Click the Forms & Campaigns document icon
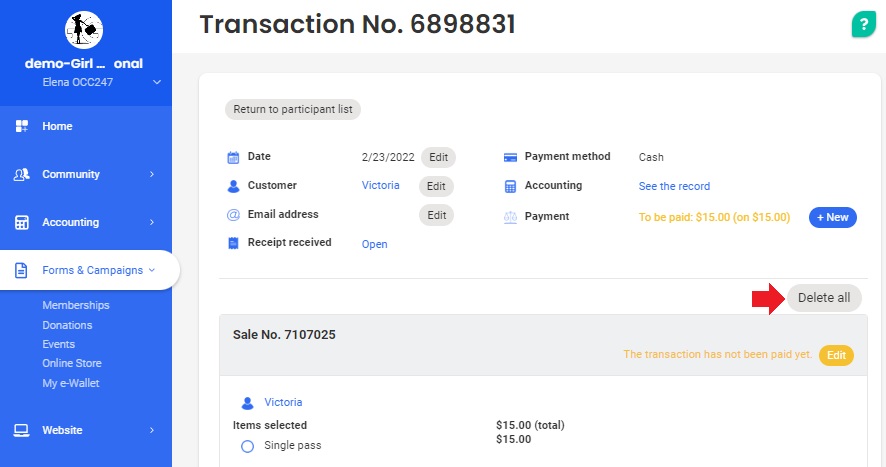Screen dimensions: 886x467 pos(21,270)
